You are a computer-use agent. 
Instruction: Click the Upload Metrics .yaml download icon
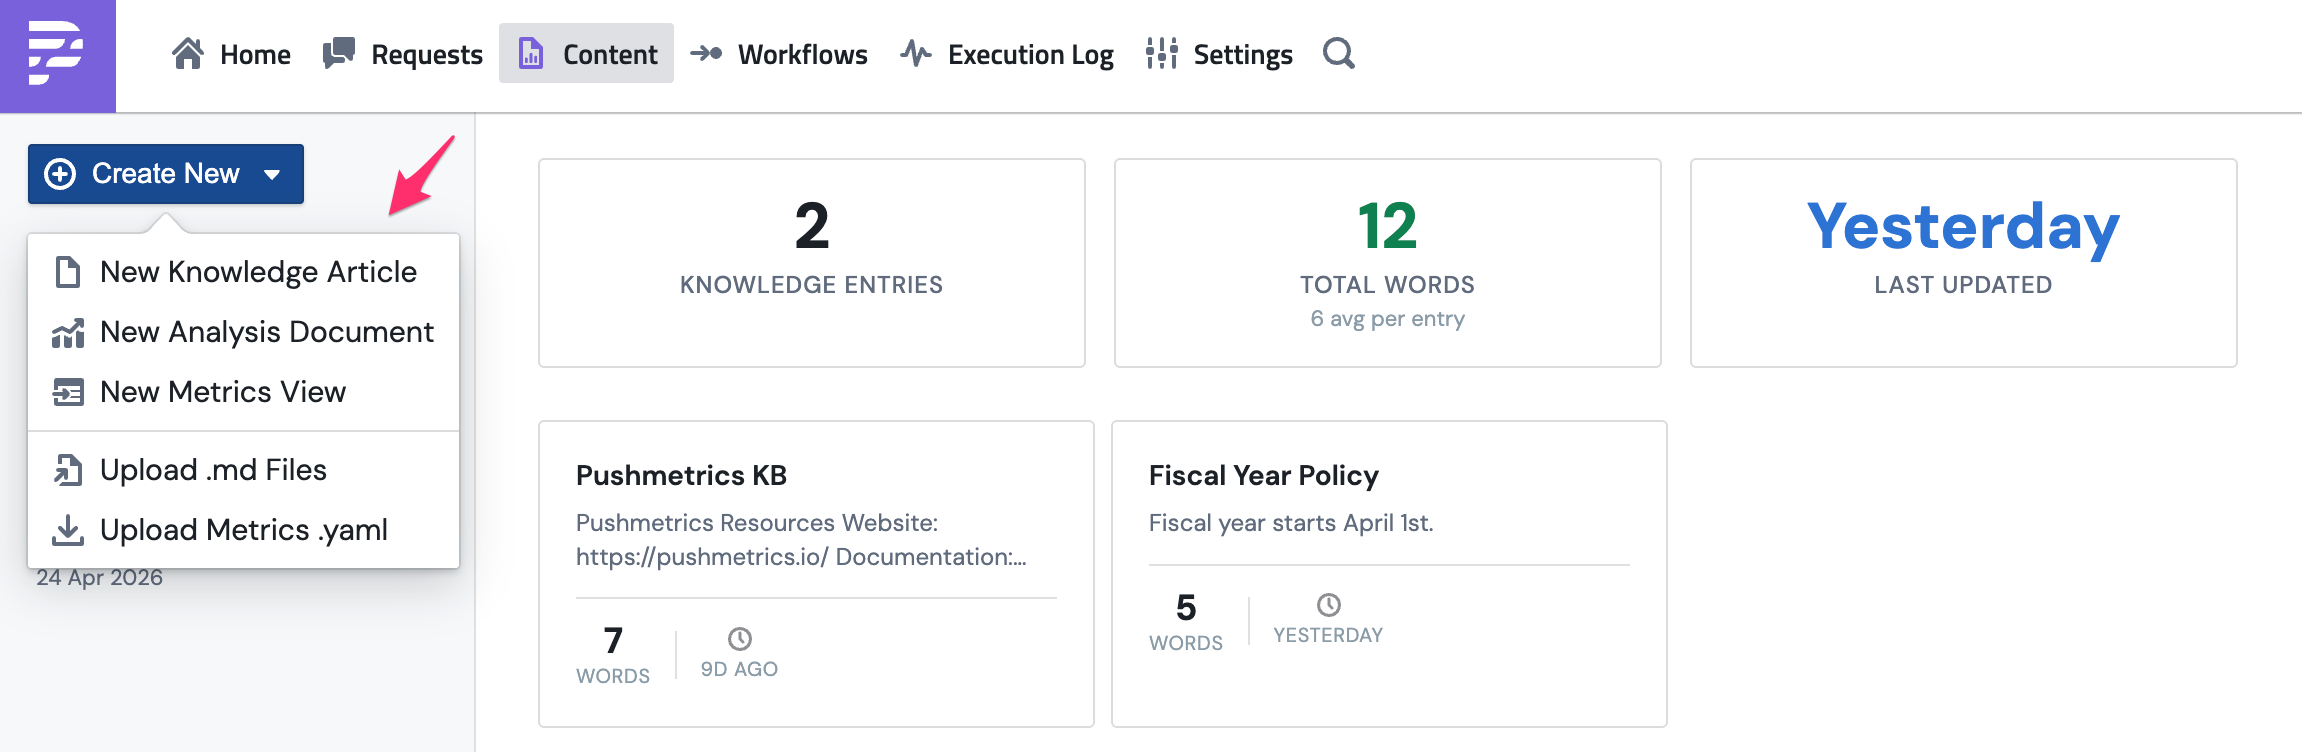(68, 530)
